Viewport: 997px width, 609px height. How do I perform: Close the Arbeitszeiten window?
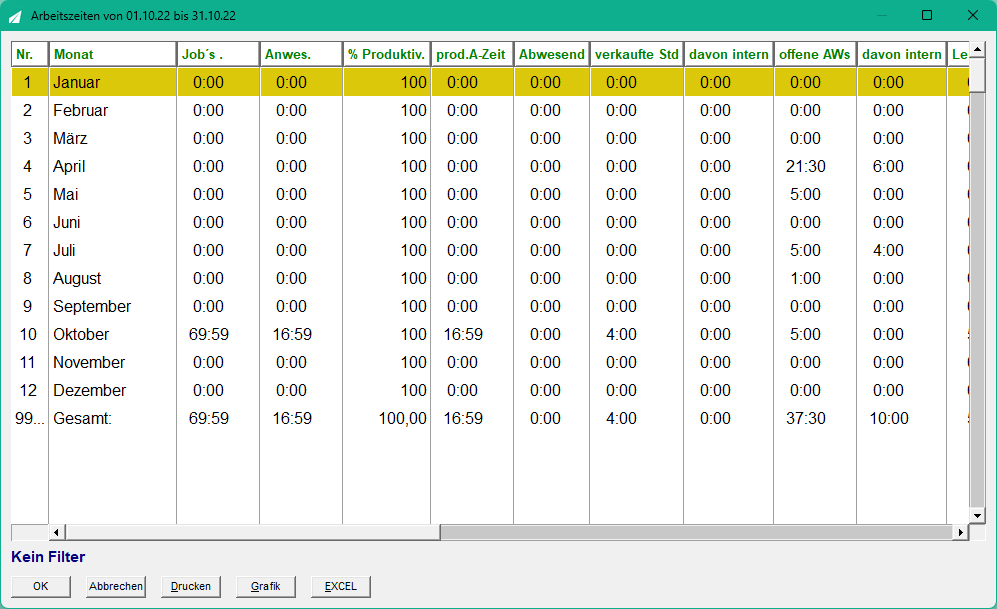point(973,15)
